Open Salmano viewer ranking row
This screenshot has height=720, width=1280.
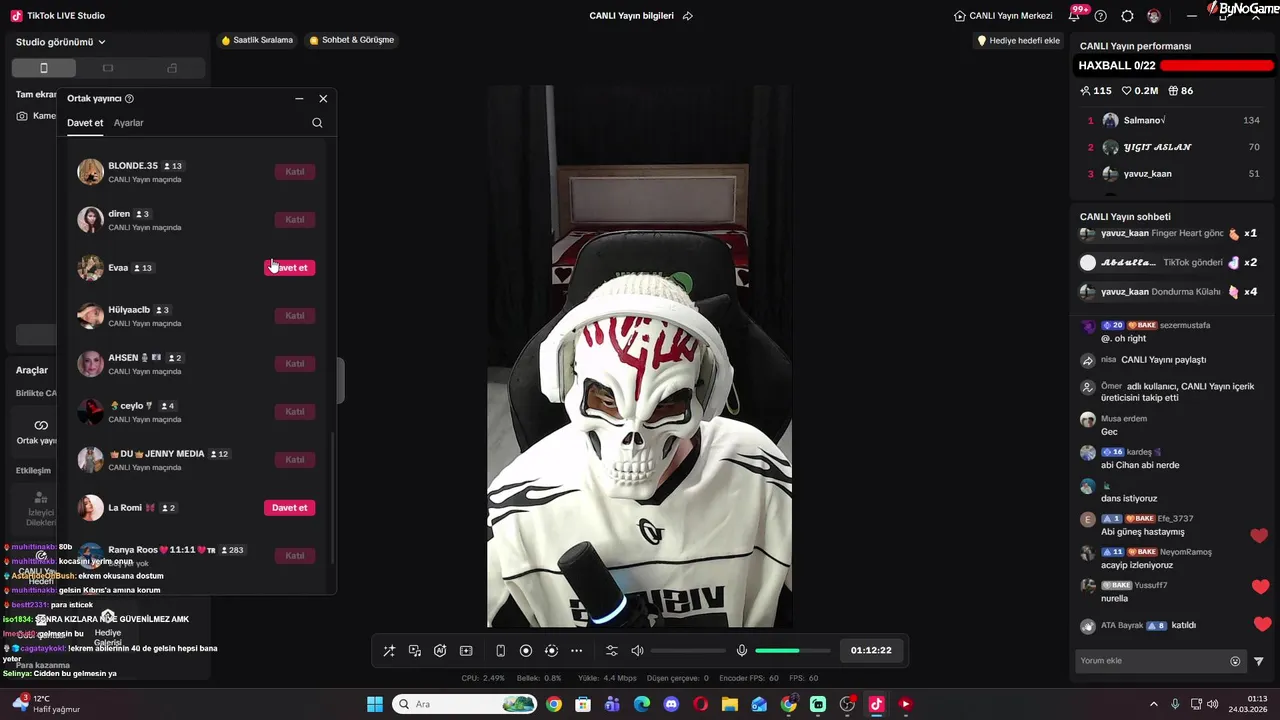pyautogui.click(x=1173, y=120)
